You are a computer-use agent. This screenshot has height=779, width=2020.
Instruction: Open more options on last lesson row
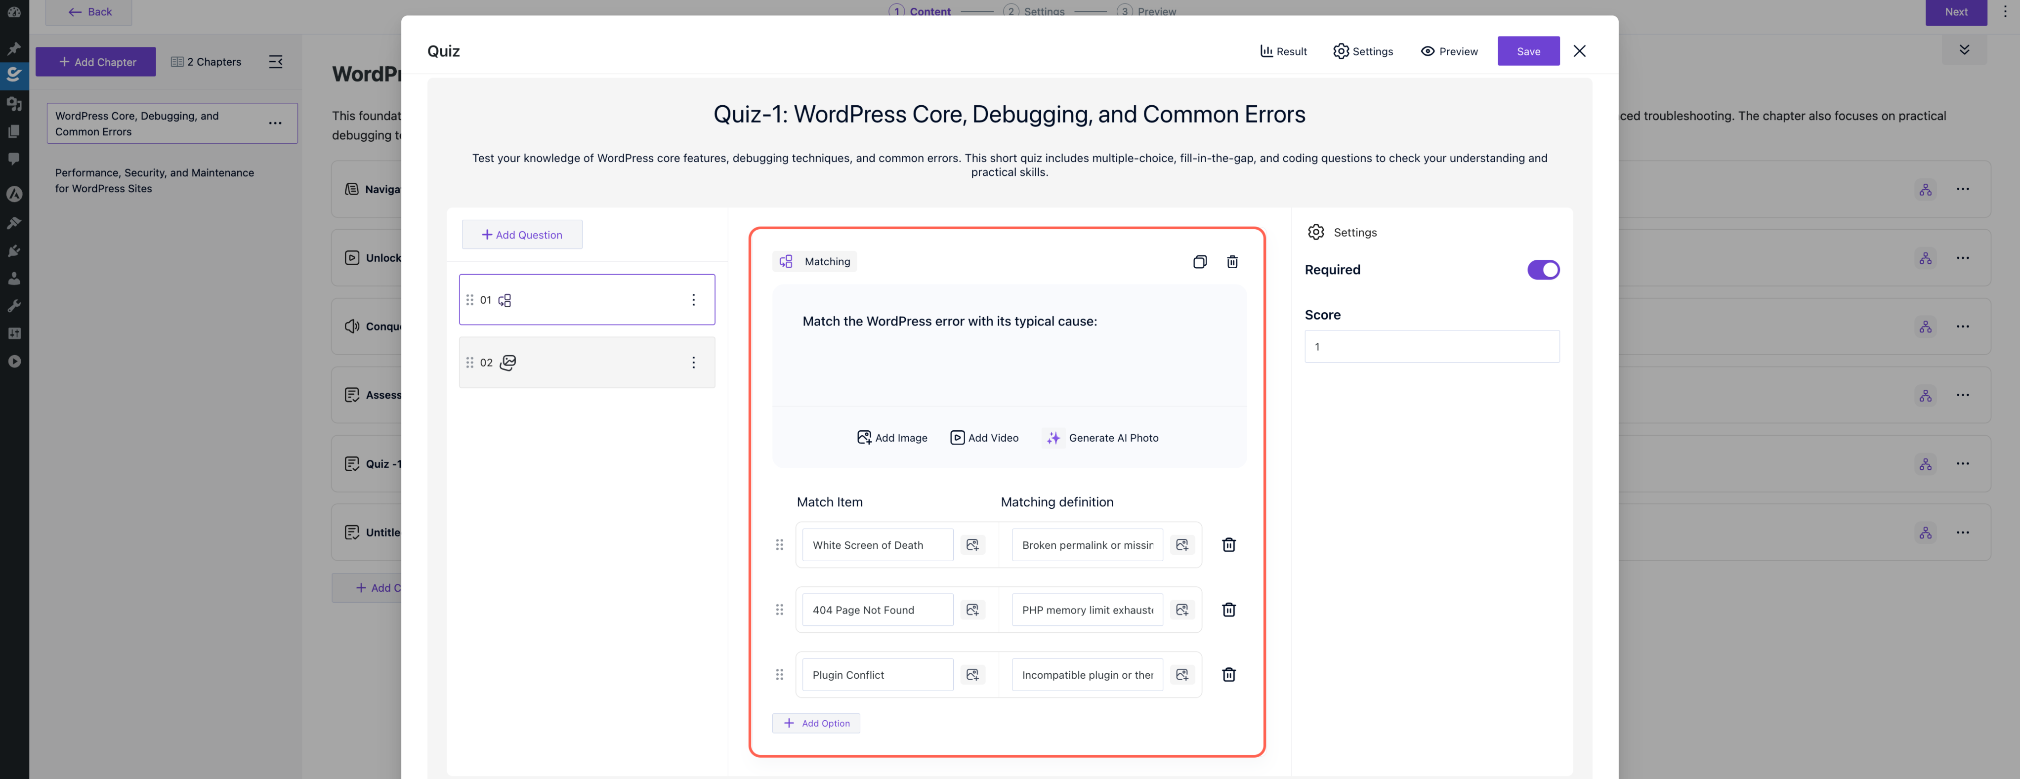click(x=1963, y=533)
